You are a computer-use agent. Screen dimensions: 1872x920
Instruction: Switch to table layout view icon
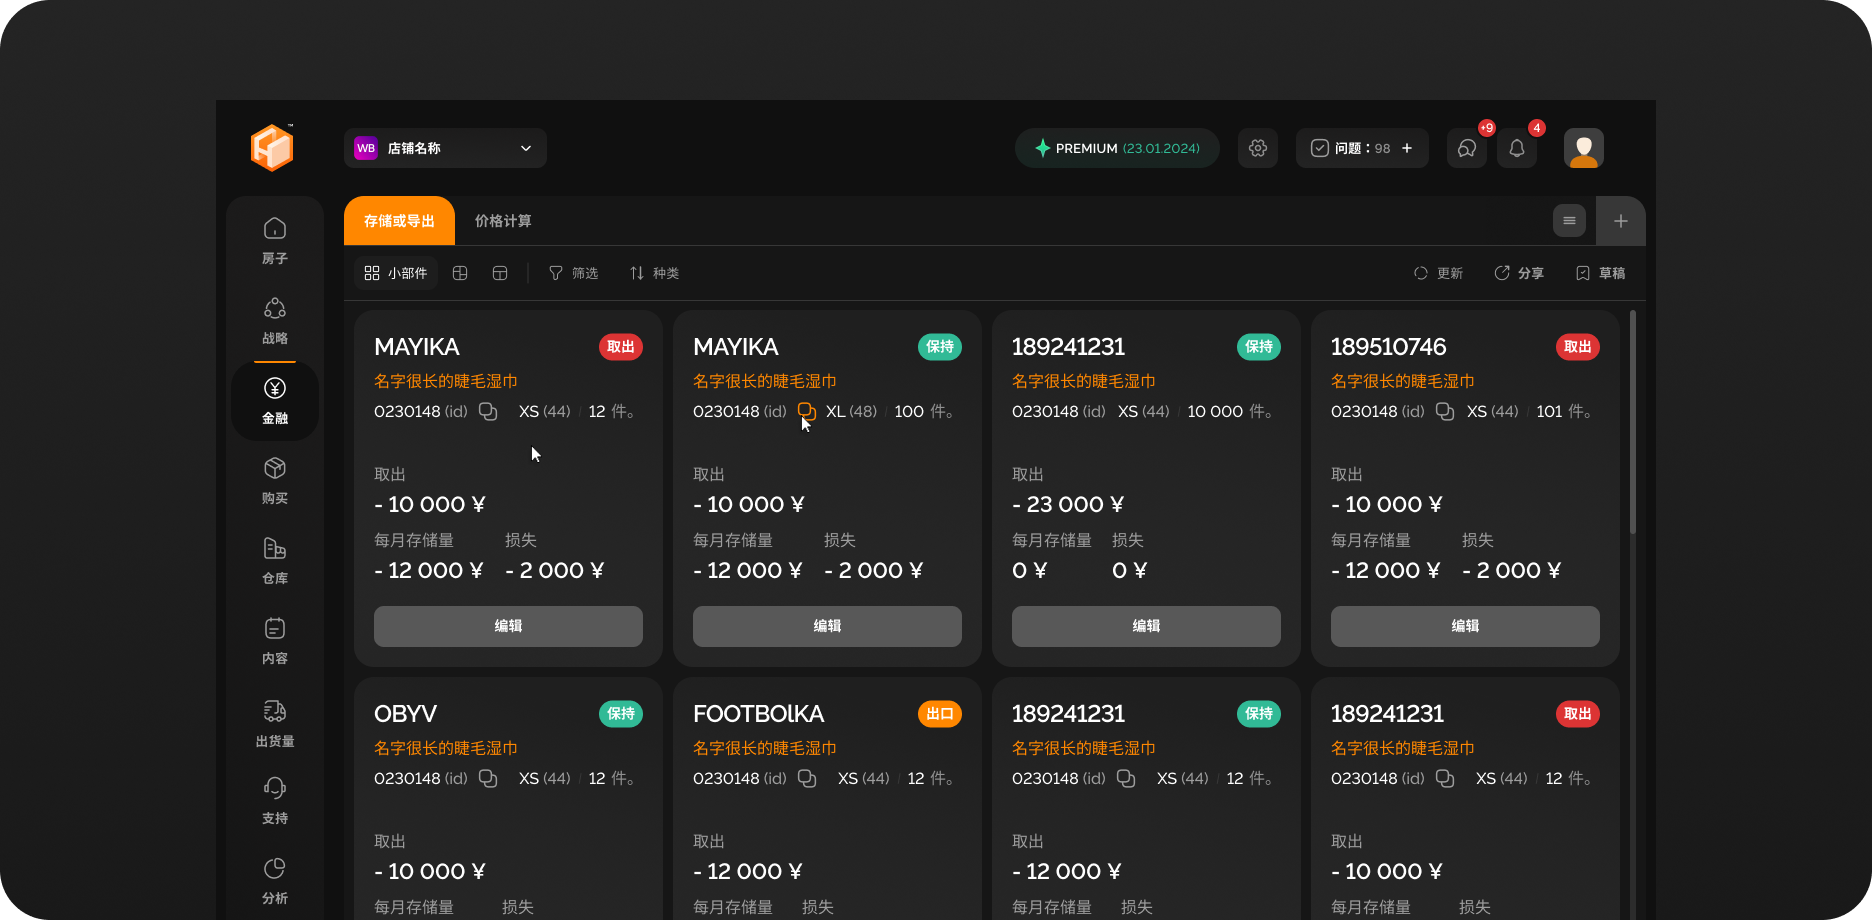pyautogui.click(x=500, y=273)
